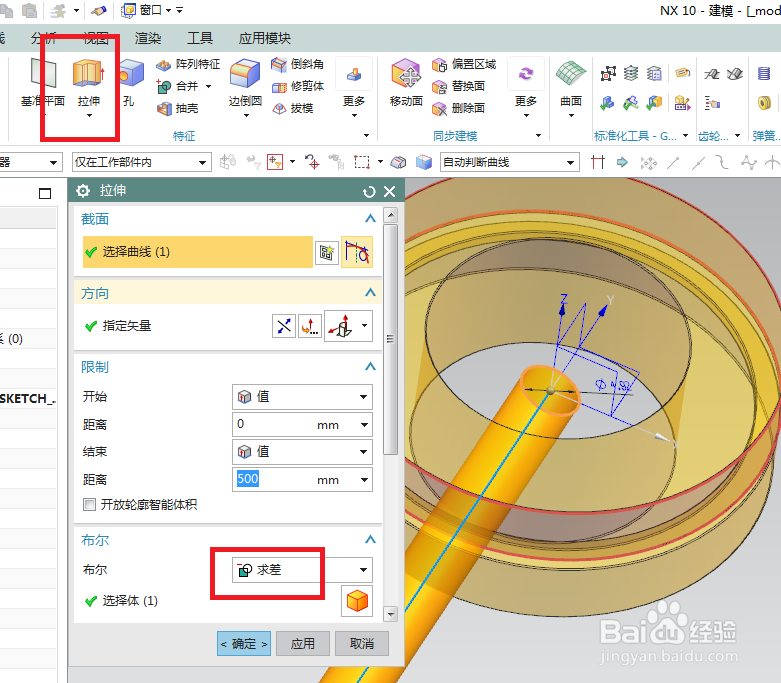Click the Datum Plane (基准平面) icon
This screenshot has height=683, width=781.
click(x=43, y=73)
